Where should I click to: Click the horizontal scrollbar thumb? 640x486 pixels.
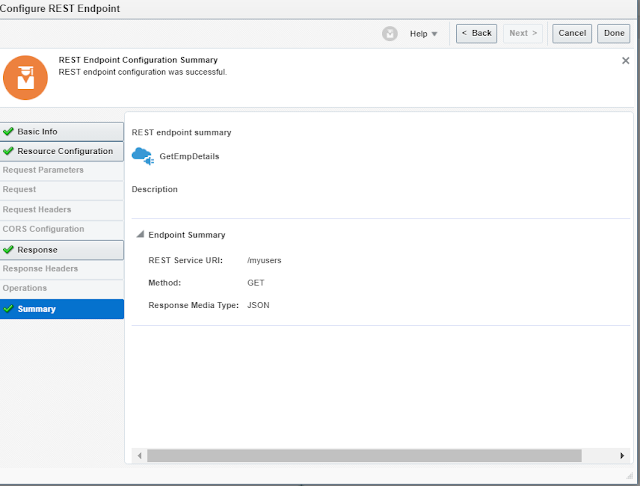pos(364,456)
